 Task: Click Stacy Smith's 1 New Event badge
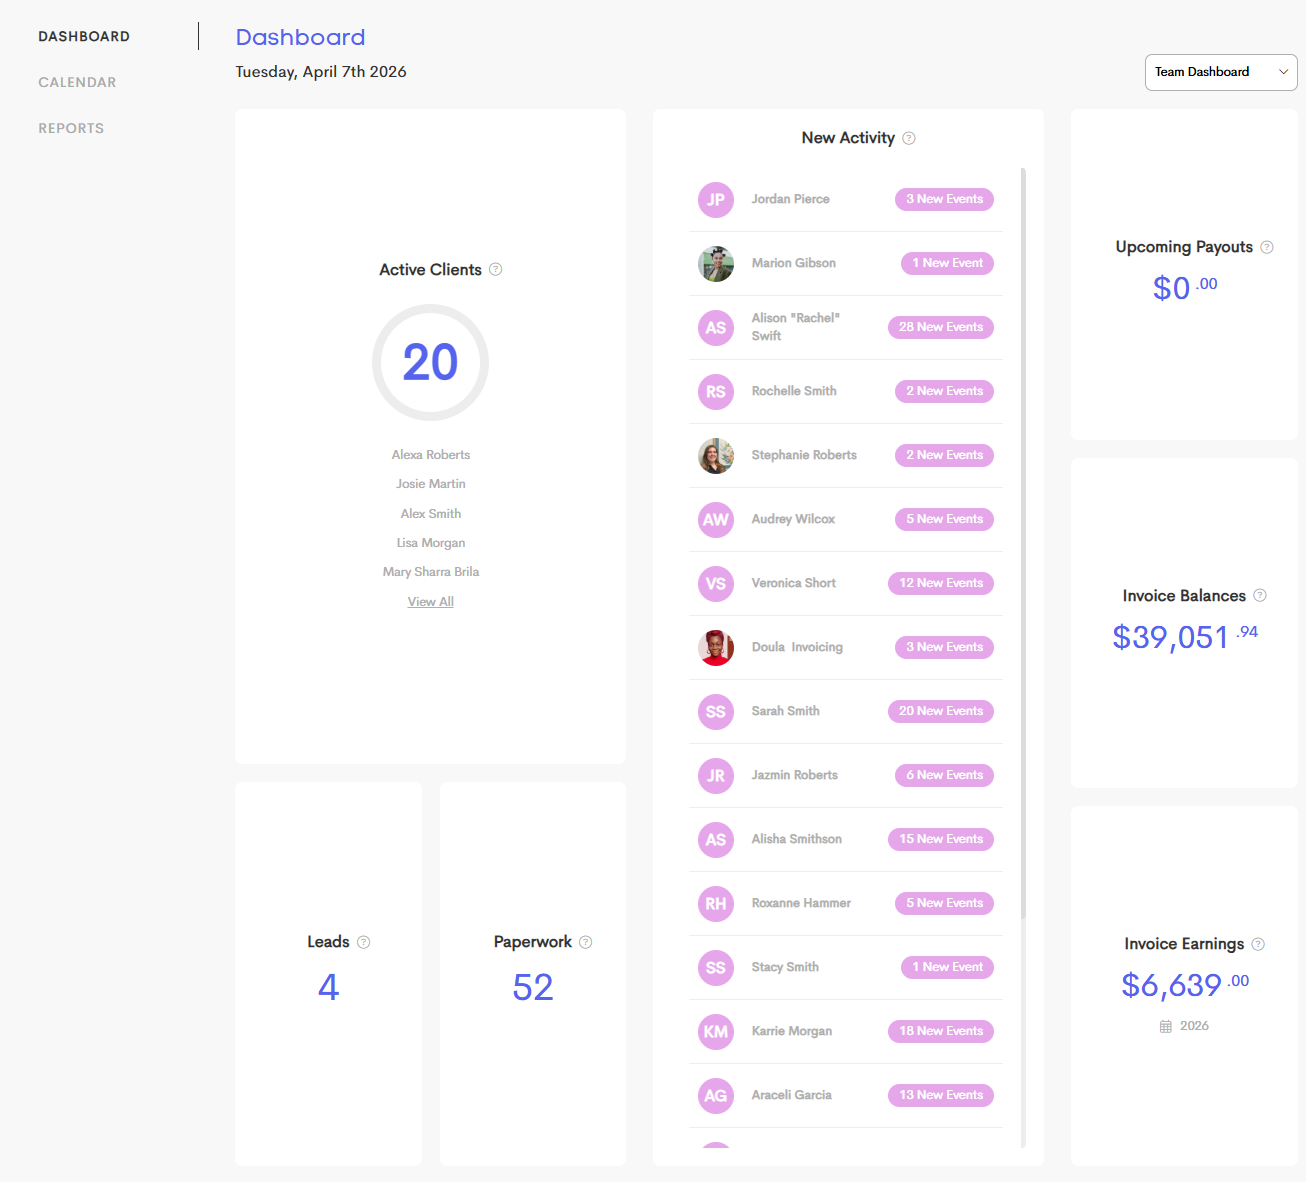click(x=947, y=967)
